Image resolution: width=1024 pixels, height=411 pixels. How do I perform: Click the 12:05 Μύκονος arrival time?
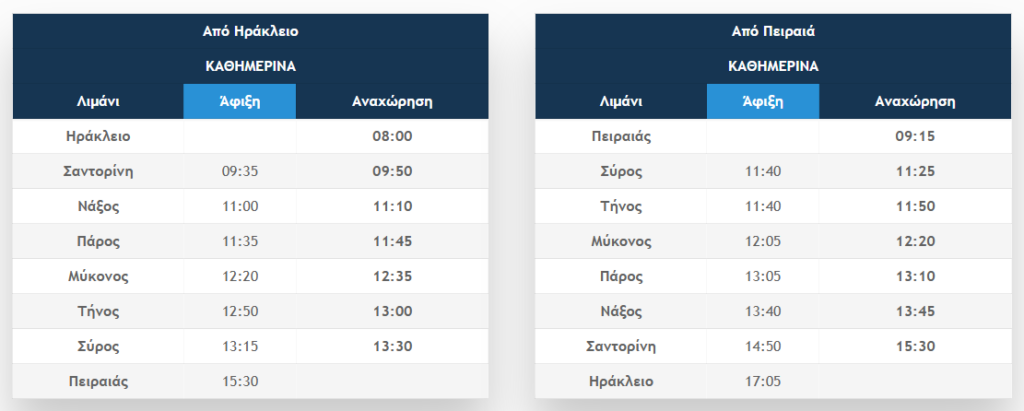[x=763, y=241]
